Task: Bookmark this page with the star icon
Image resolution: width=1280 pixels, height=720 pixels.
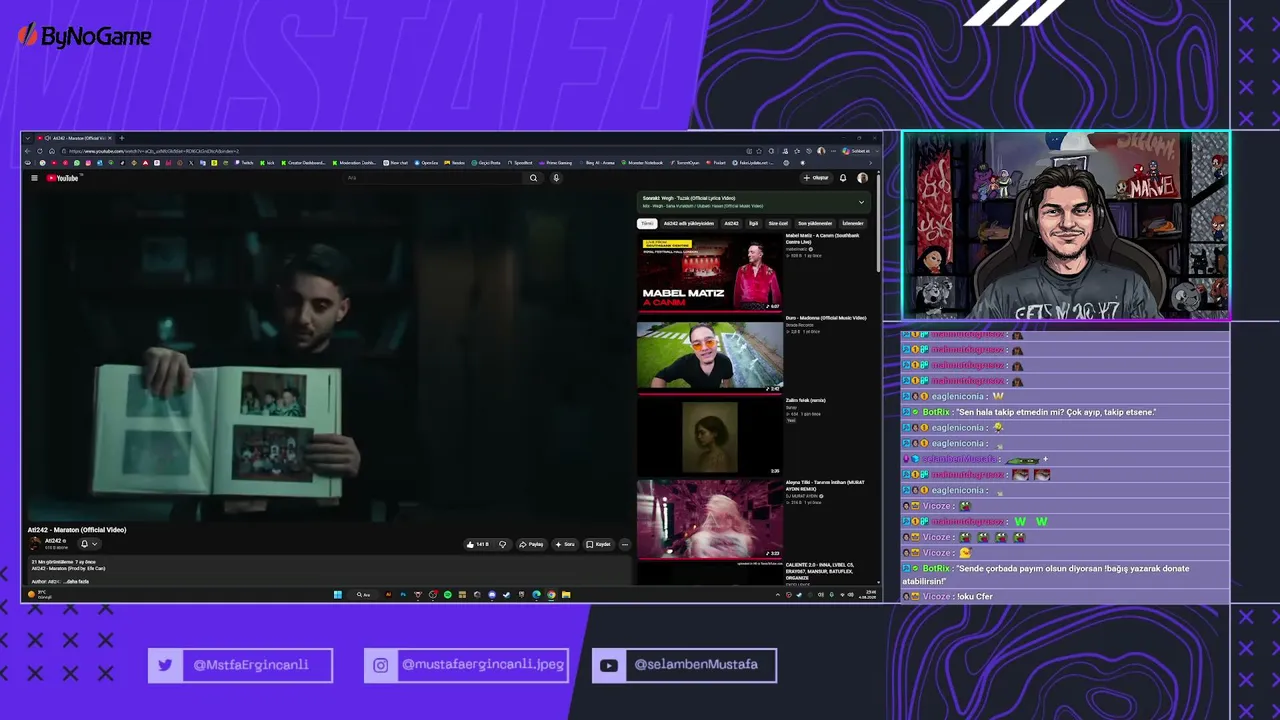Action: (x=759, y=151)
